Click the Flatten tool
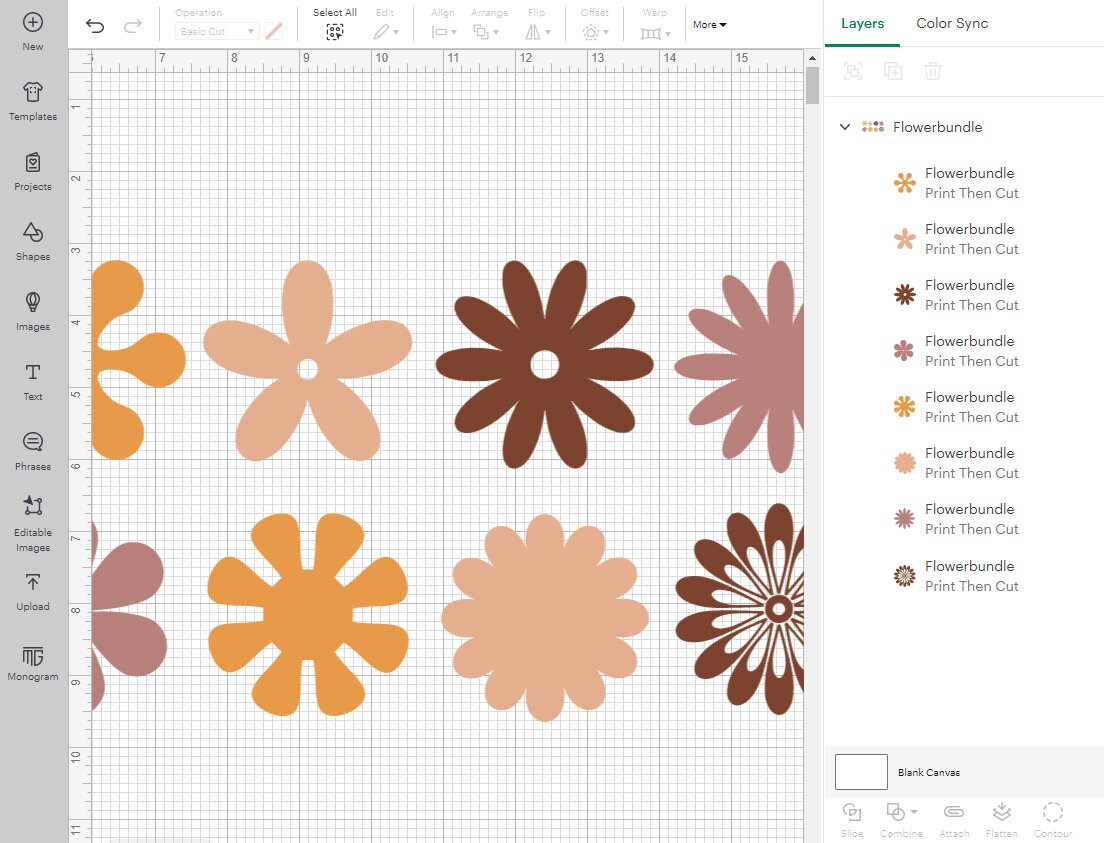Viewport: 1104px width, 843px height. (1001, 818)
